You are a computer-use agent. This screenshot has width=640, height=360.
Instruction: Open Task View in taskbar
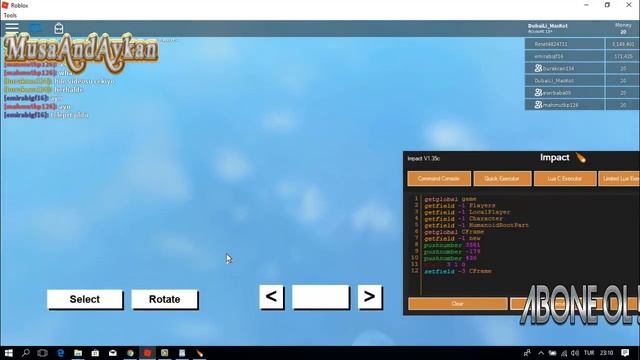pyautogui.click(x=42, y=353)
